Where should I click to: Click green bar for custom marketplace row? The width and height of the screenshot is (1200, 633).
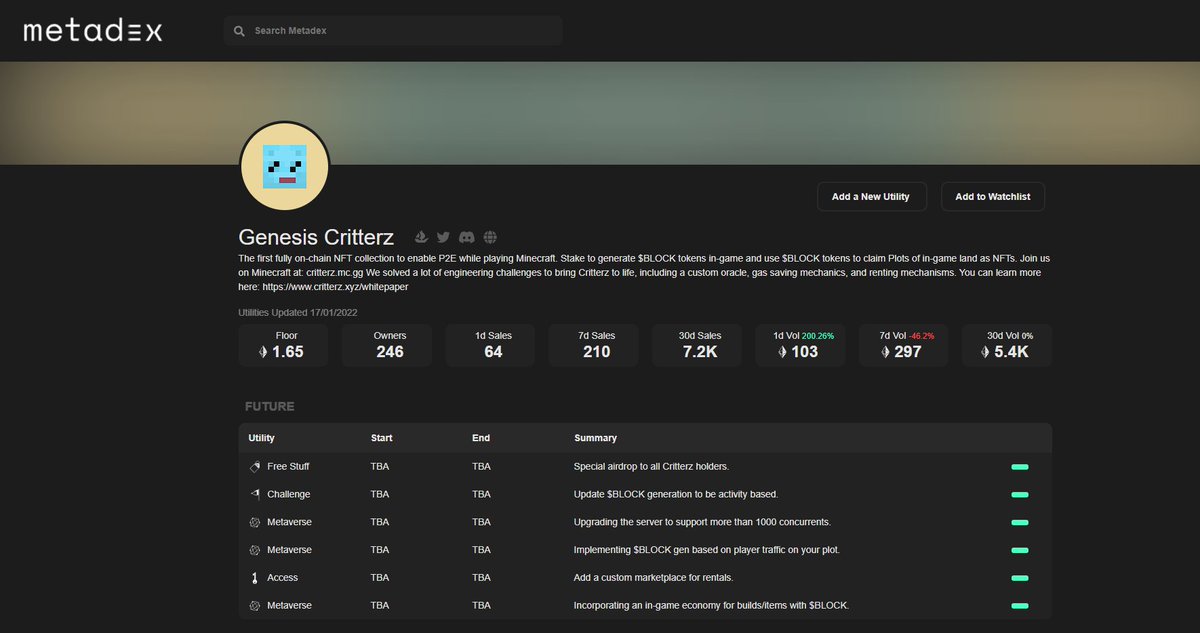(1020, 578)
